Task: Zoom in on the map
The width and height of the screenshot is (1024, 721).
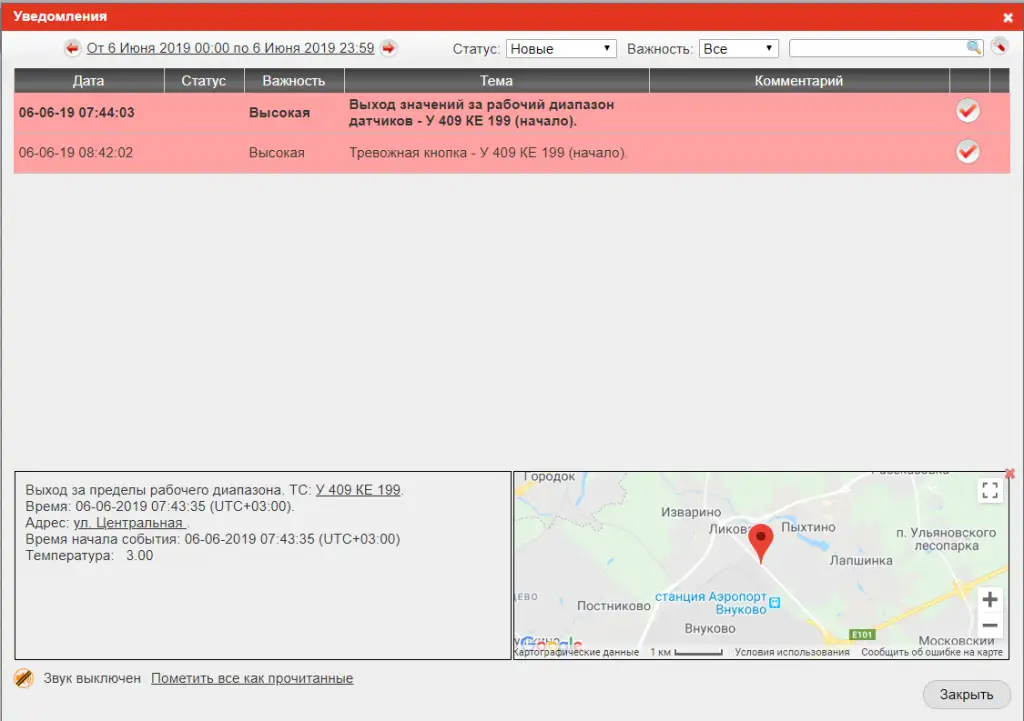Action: (x=990, y=600)
